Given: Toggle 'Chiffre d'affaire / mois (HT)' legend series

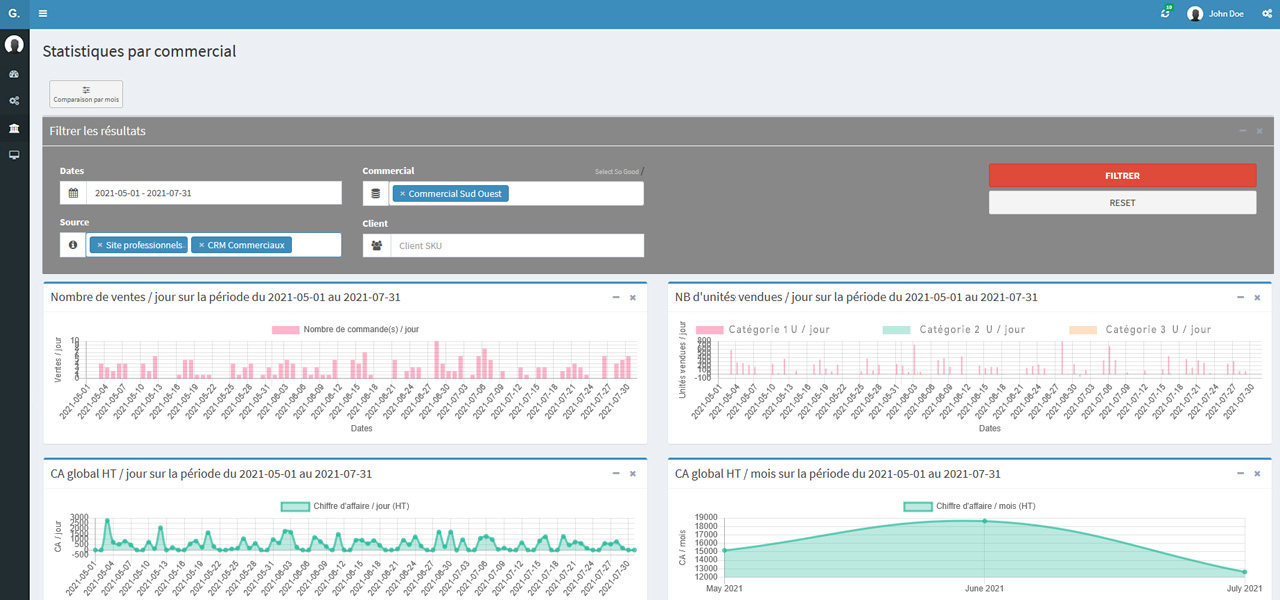Looking at the screenshot, I should (x=969, y=506).
